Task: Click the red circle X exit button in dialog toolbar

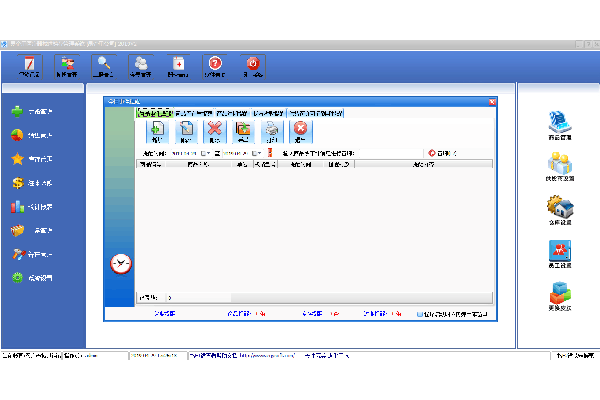Action: [301, 132]
